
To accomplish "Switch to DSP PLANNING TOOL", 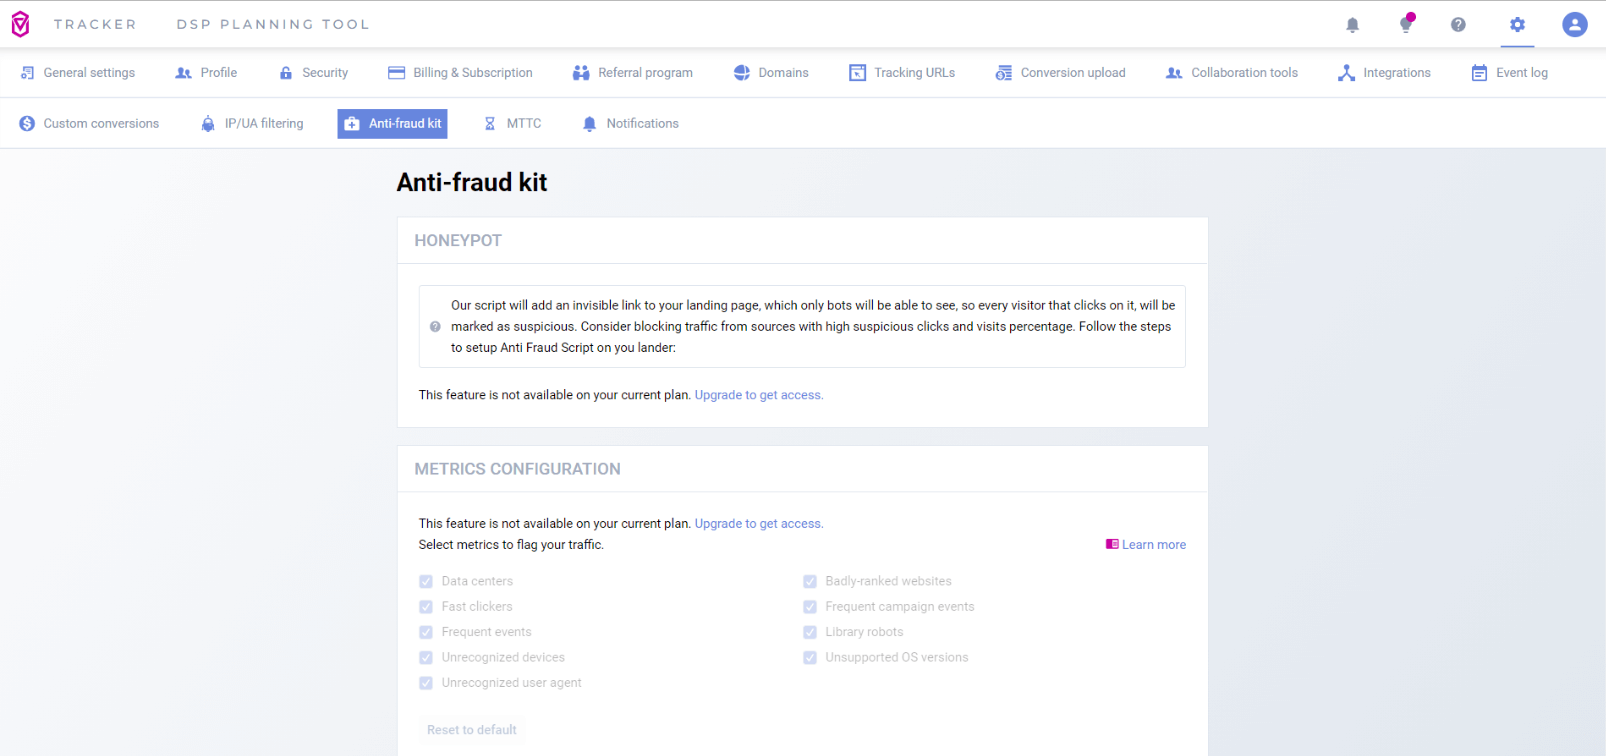I will click(273, 24).
